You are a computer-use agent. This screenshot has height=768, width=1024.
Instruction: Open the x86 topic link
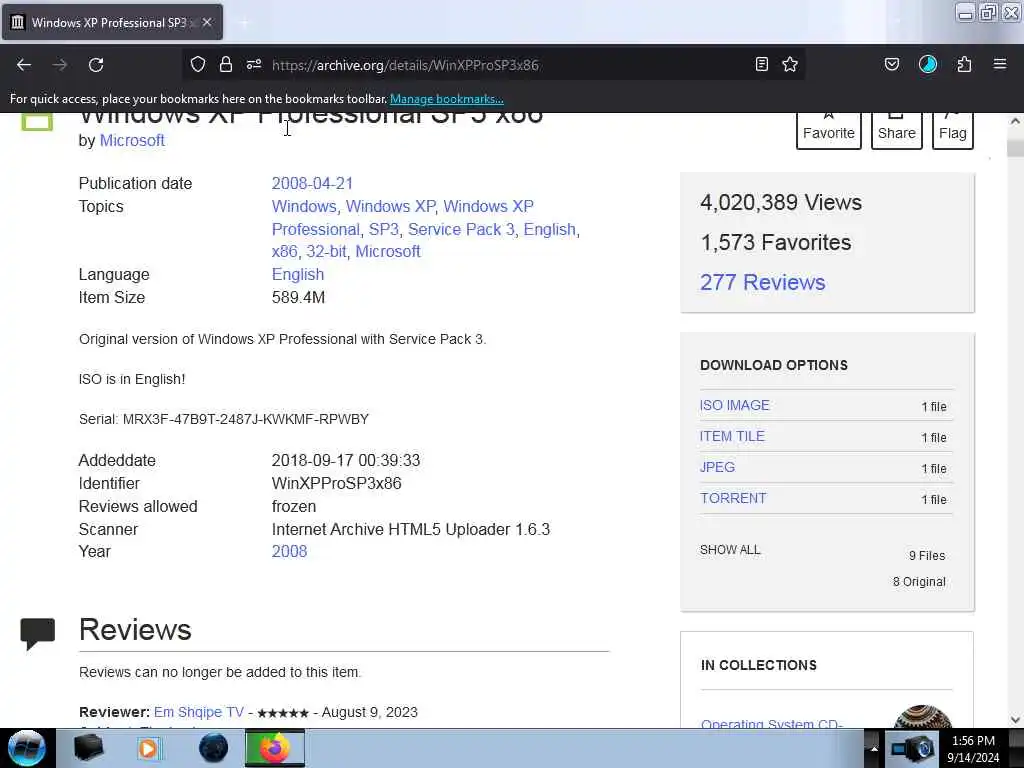coord(284,251)
